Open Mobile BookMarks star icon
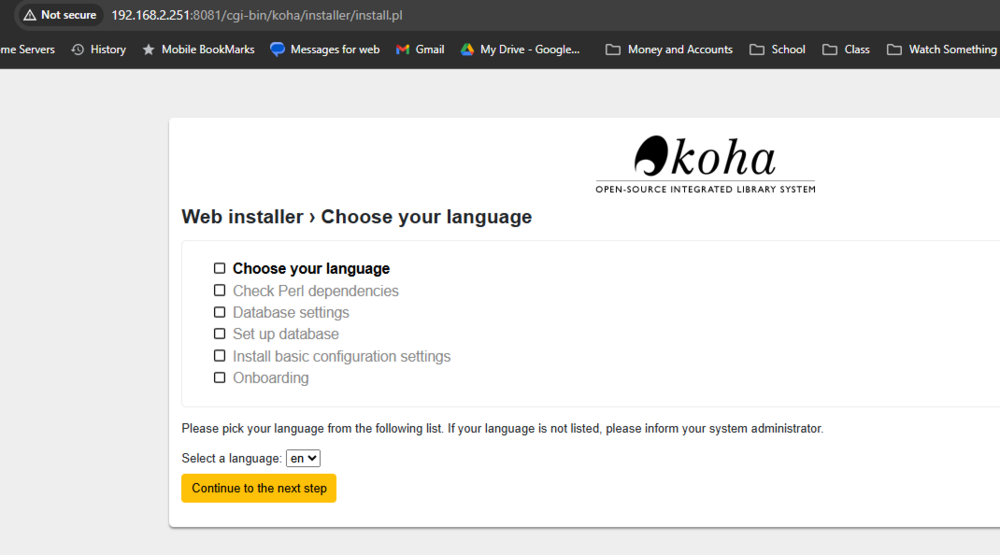This screenshot has height=555, width=1000. (x=149, y=50)
